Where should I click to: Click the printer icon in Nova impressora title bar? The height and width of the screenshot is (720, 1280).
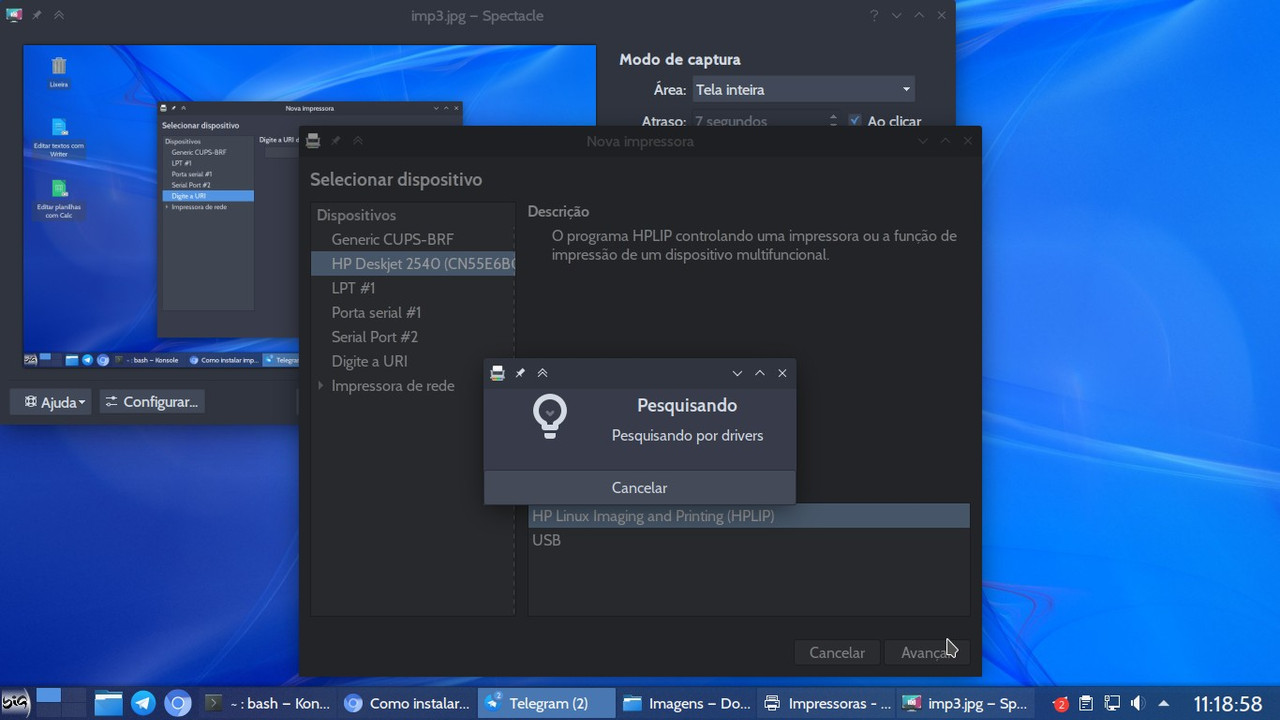313,141
